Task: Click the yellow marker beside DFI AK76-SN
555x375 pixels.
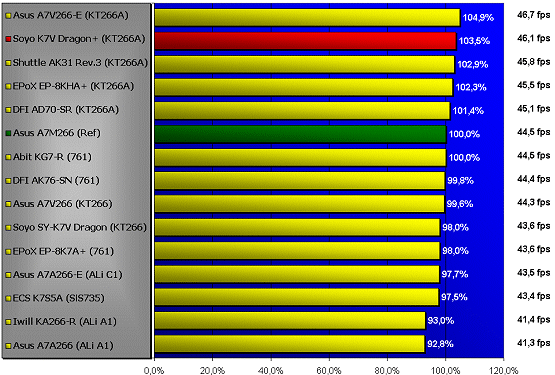Action: (x=8, y=181)
